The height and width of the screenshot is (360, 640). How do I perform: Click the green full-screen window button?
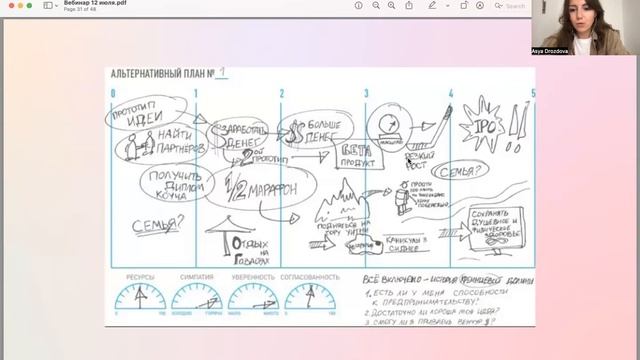(x=29, y=6)
